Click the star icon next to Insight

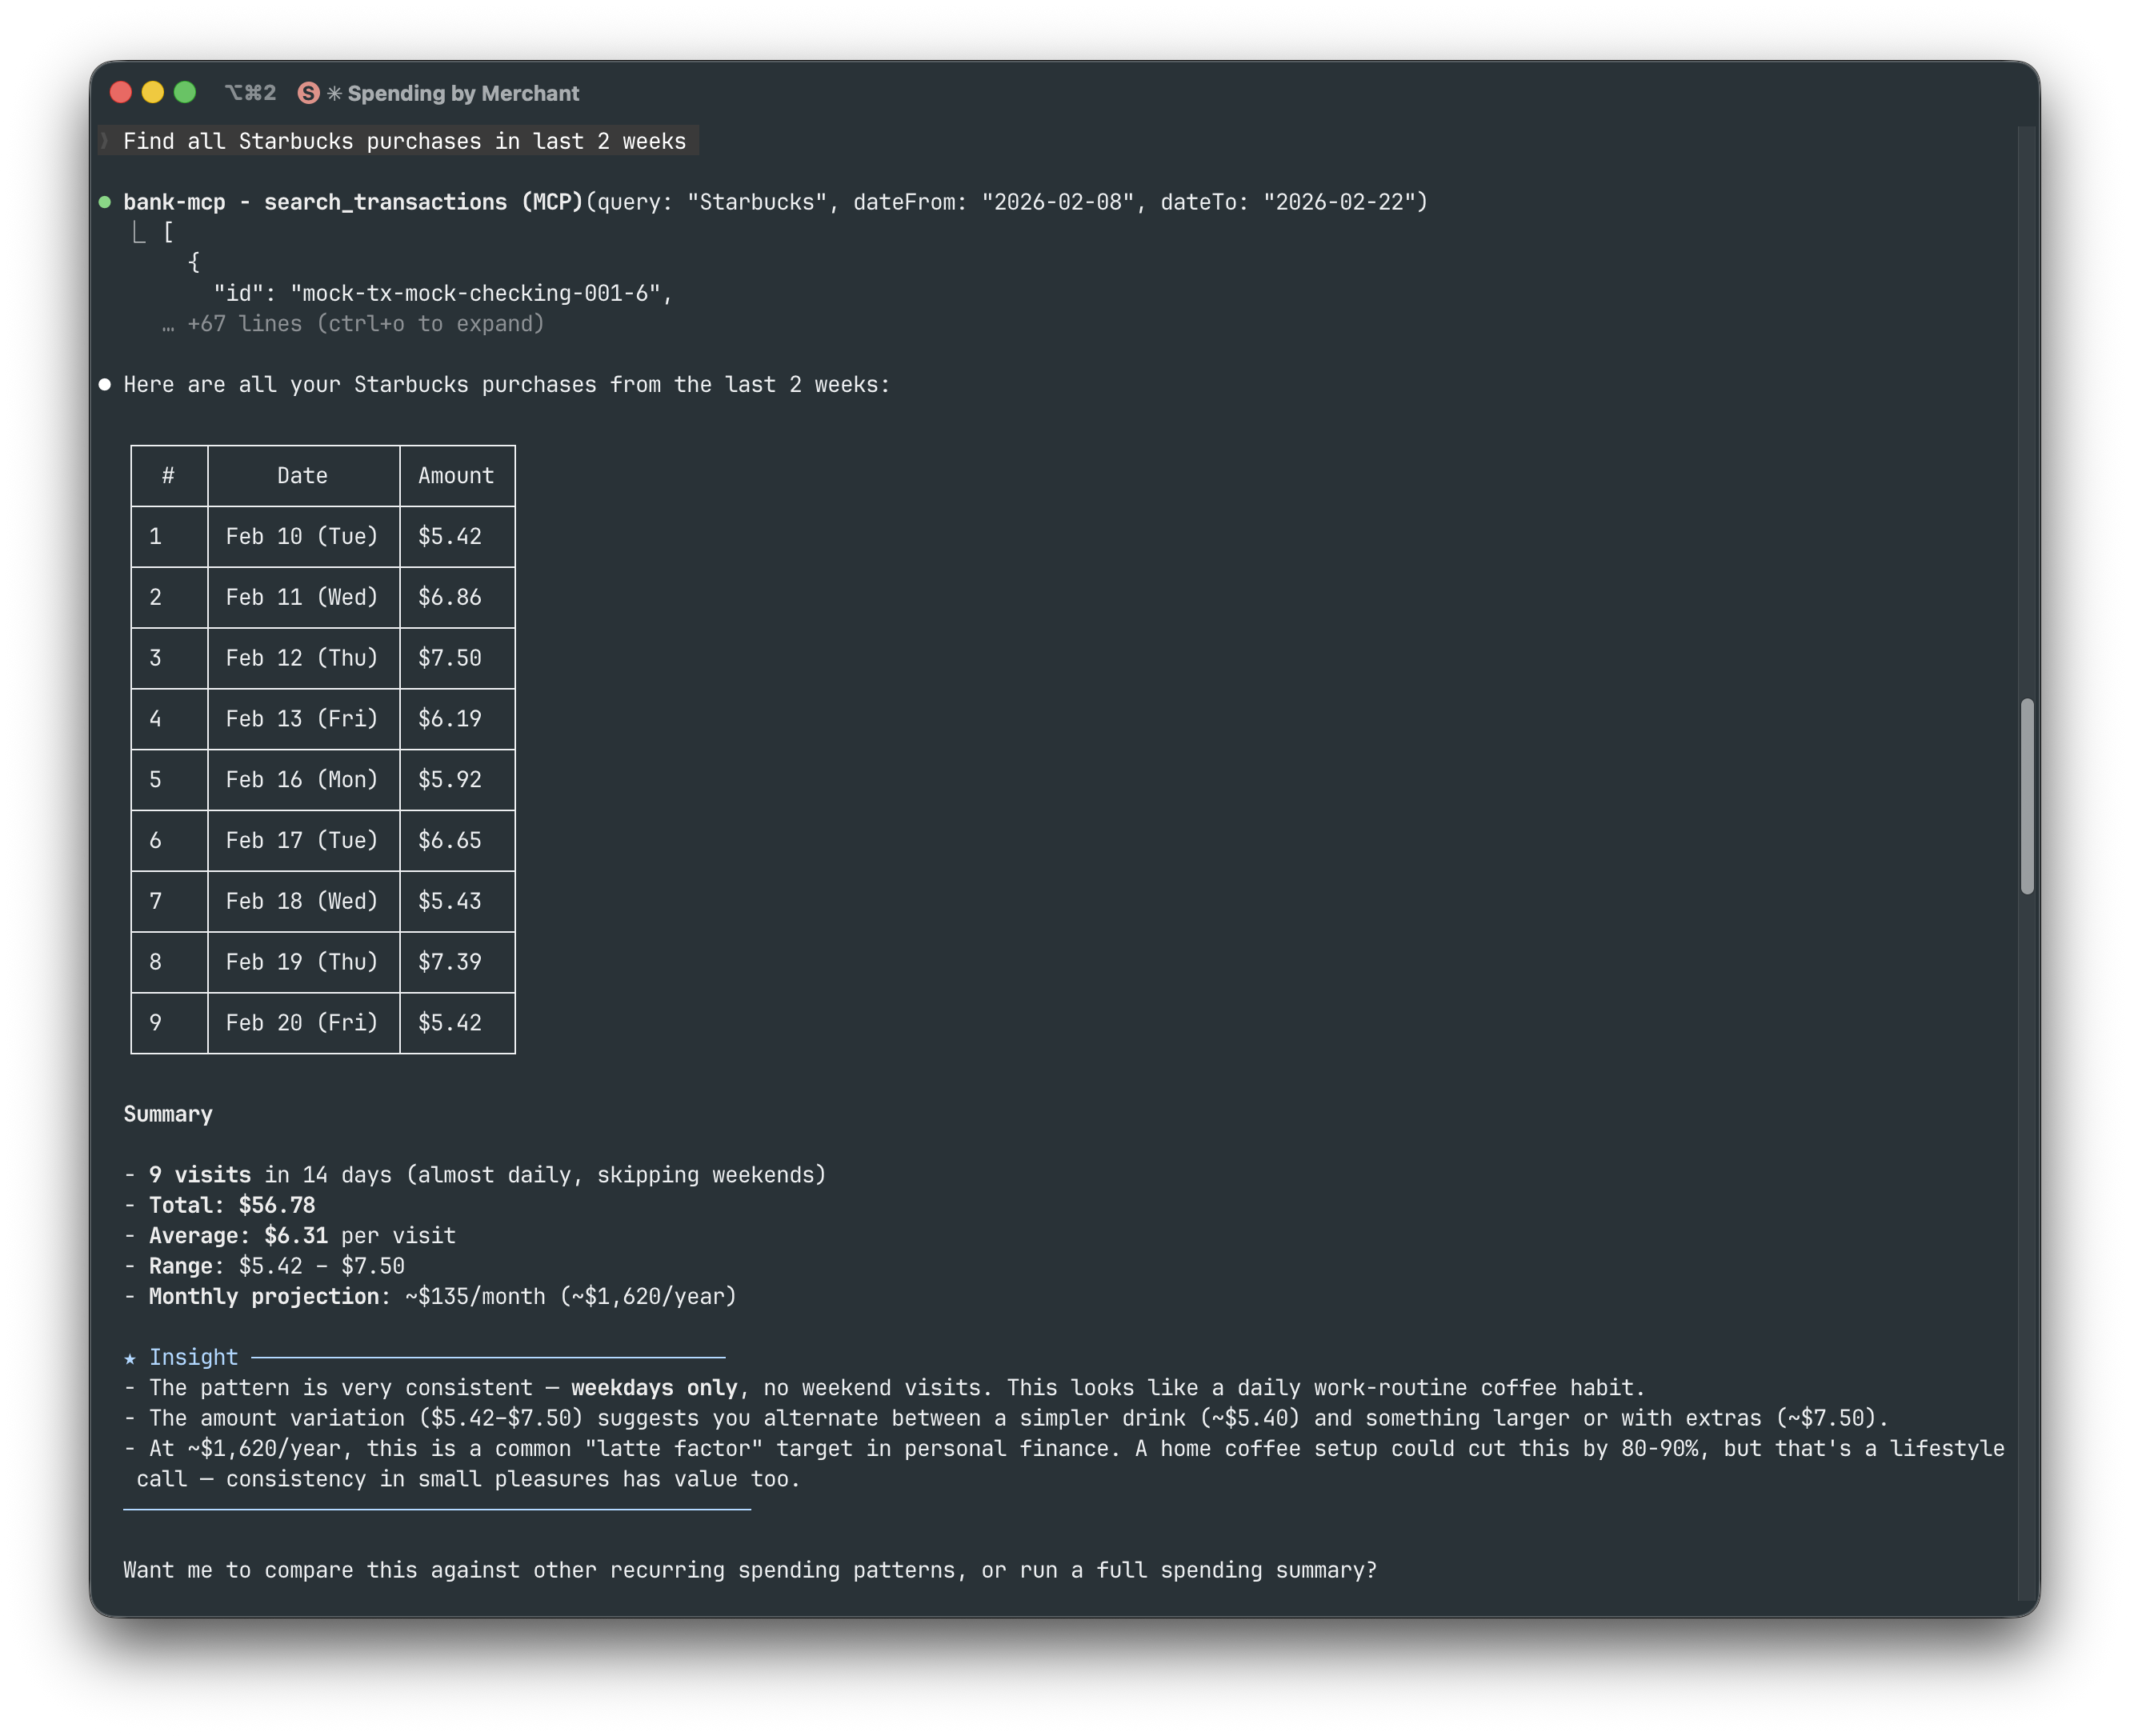(130, 1358)
